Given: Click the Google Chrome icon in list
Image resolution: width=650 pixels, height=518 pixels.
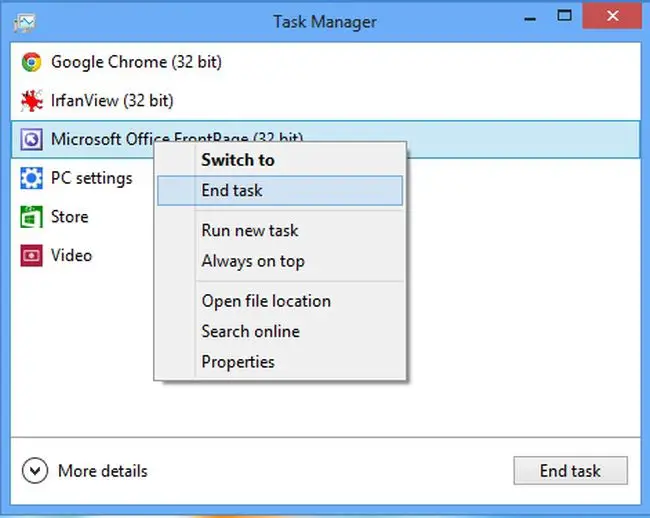Looking at the screenshot, I should click(32, 62).
